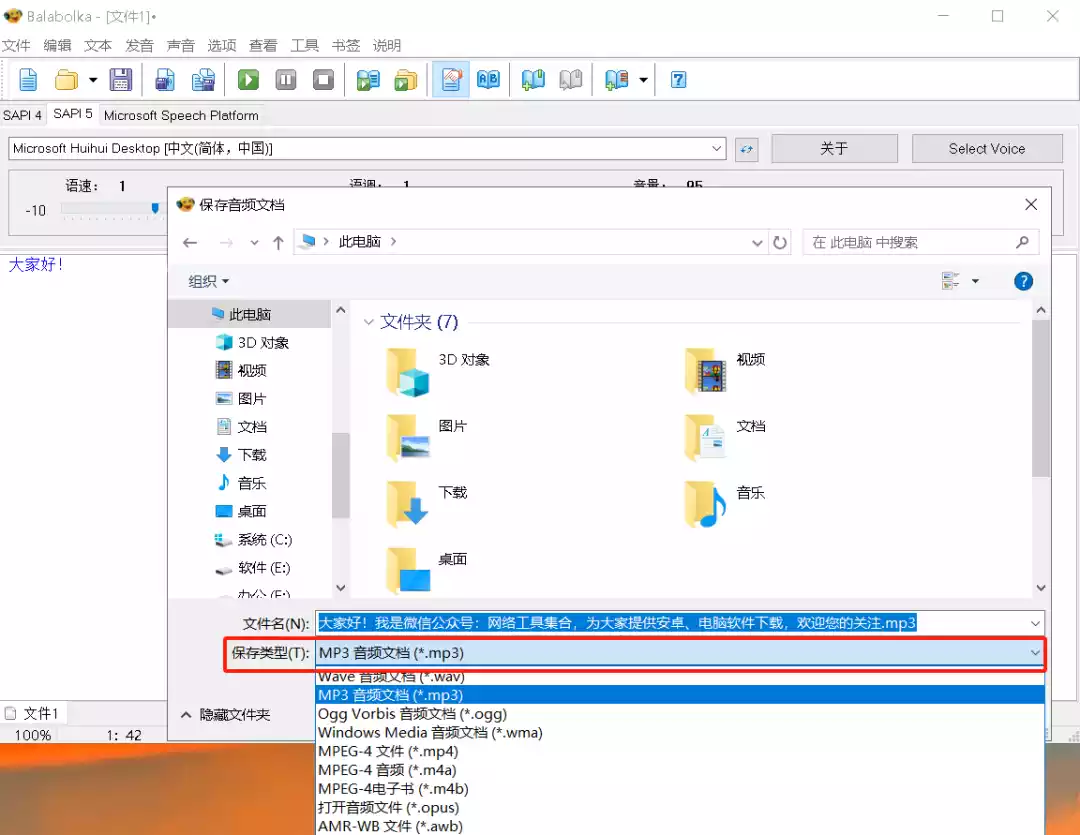
Task: Click the green Play read-aloud icon
Action: (x=248, y=80)
